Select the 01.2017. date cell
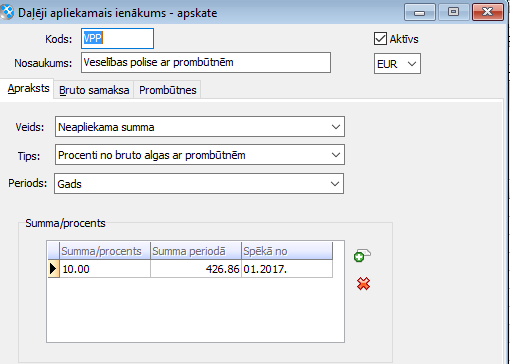The width and height of the screenshot is (510, 364). click(x=287, y=269)
